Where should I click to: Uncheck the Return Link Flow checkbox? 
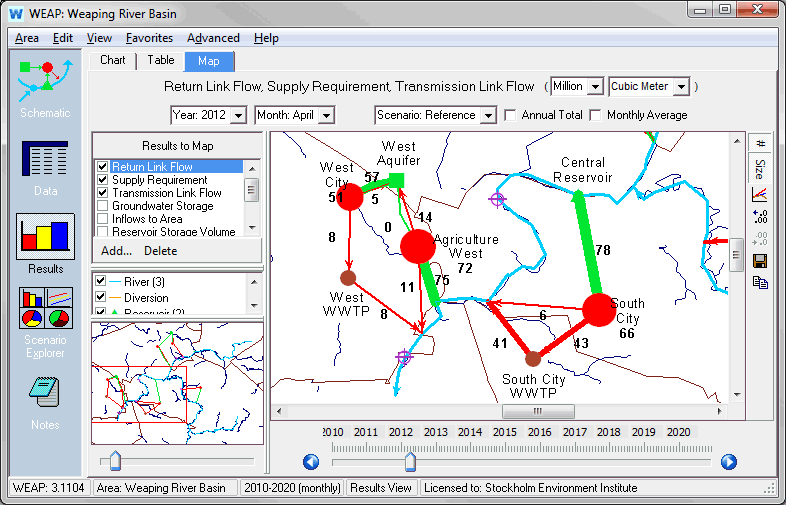click(x=102, y=167)
